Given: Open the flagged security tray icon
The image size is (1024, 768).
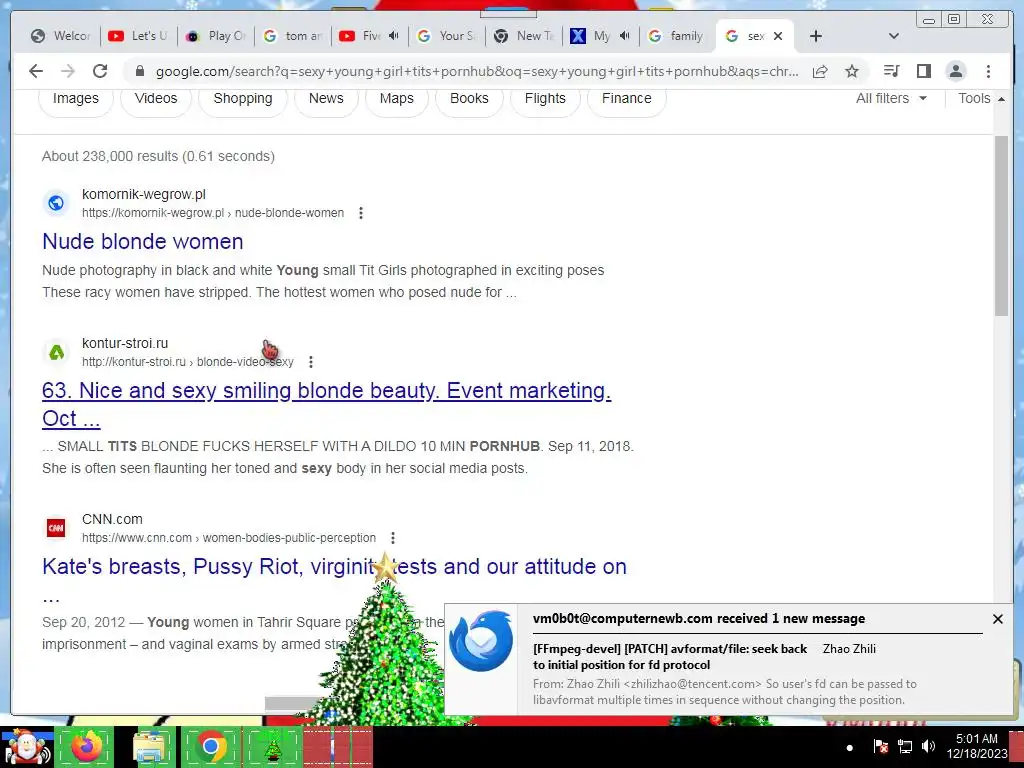Looking at the screenshot, I should pos(880,746).
